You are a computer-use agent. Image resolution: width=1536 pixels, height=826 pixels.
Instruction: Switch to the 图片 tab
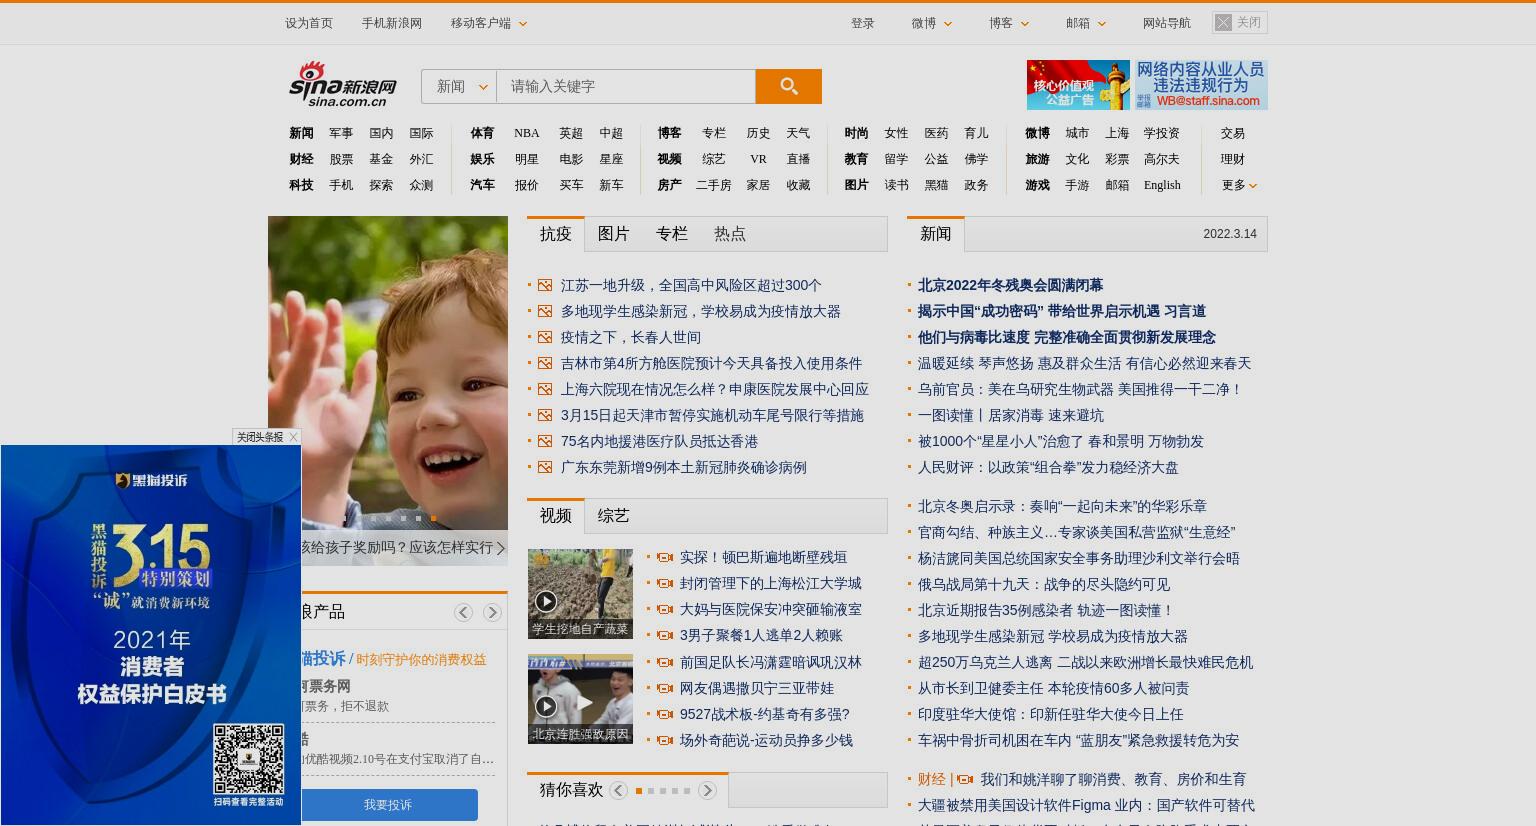click(x=614, y=234)
